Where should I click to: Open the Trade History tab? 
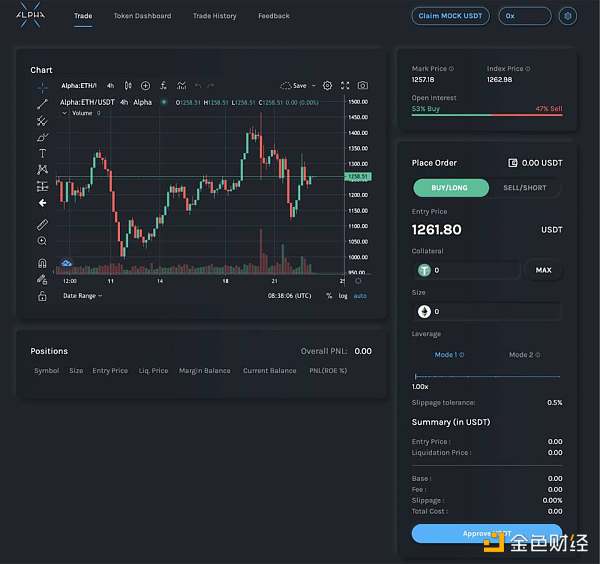[215, 16]
